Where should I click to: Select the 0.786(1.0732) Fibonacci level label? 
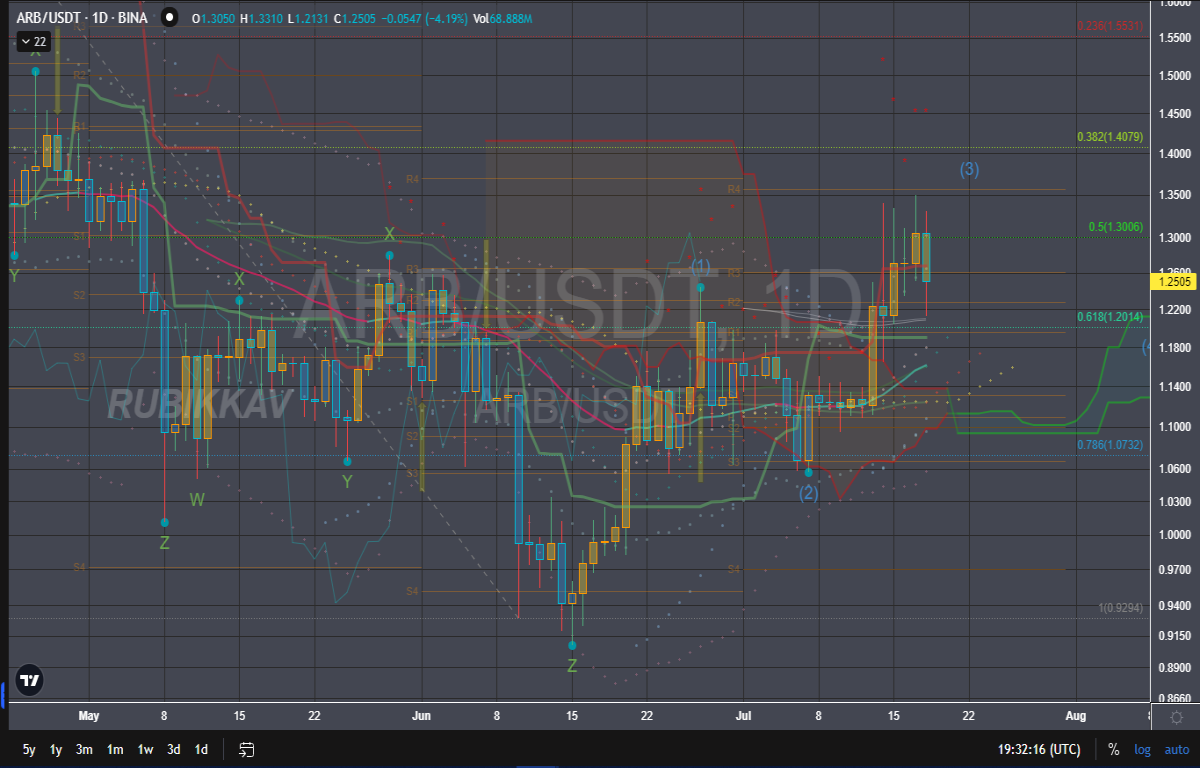[x=1109, y=445]
